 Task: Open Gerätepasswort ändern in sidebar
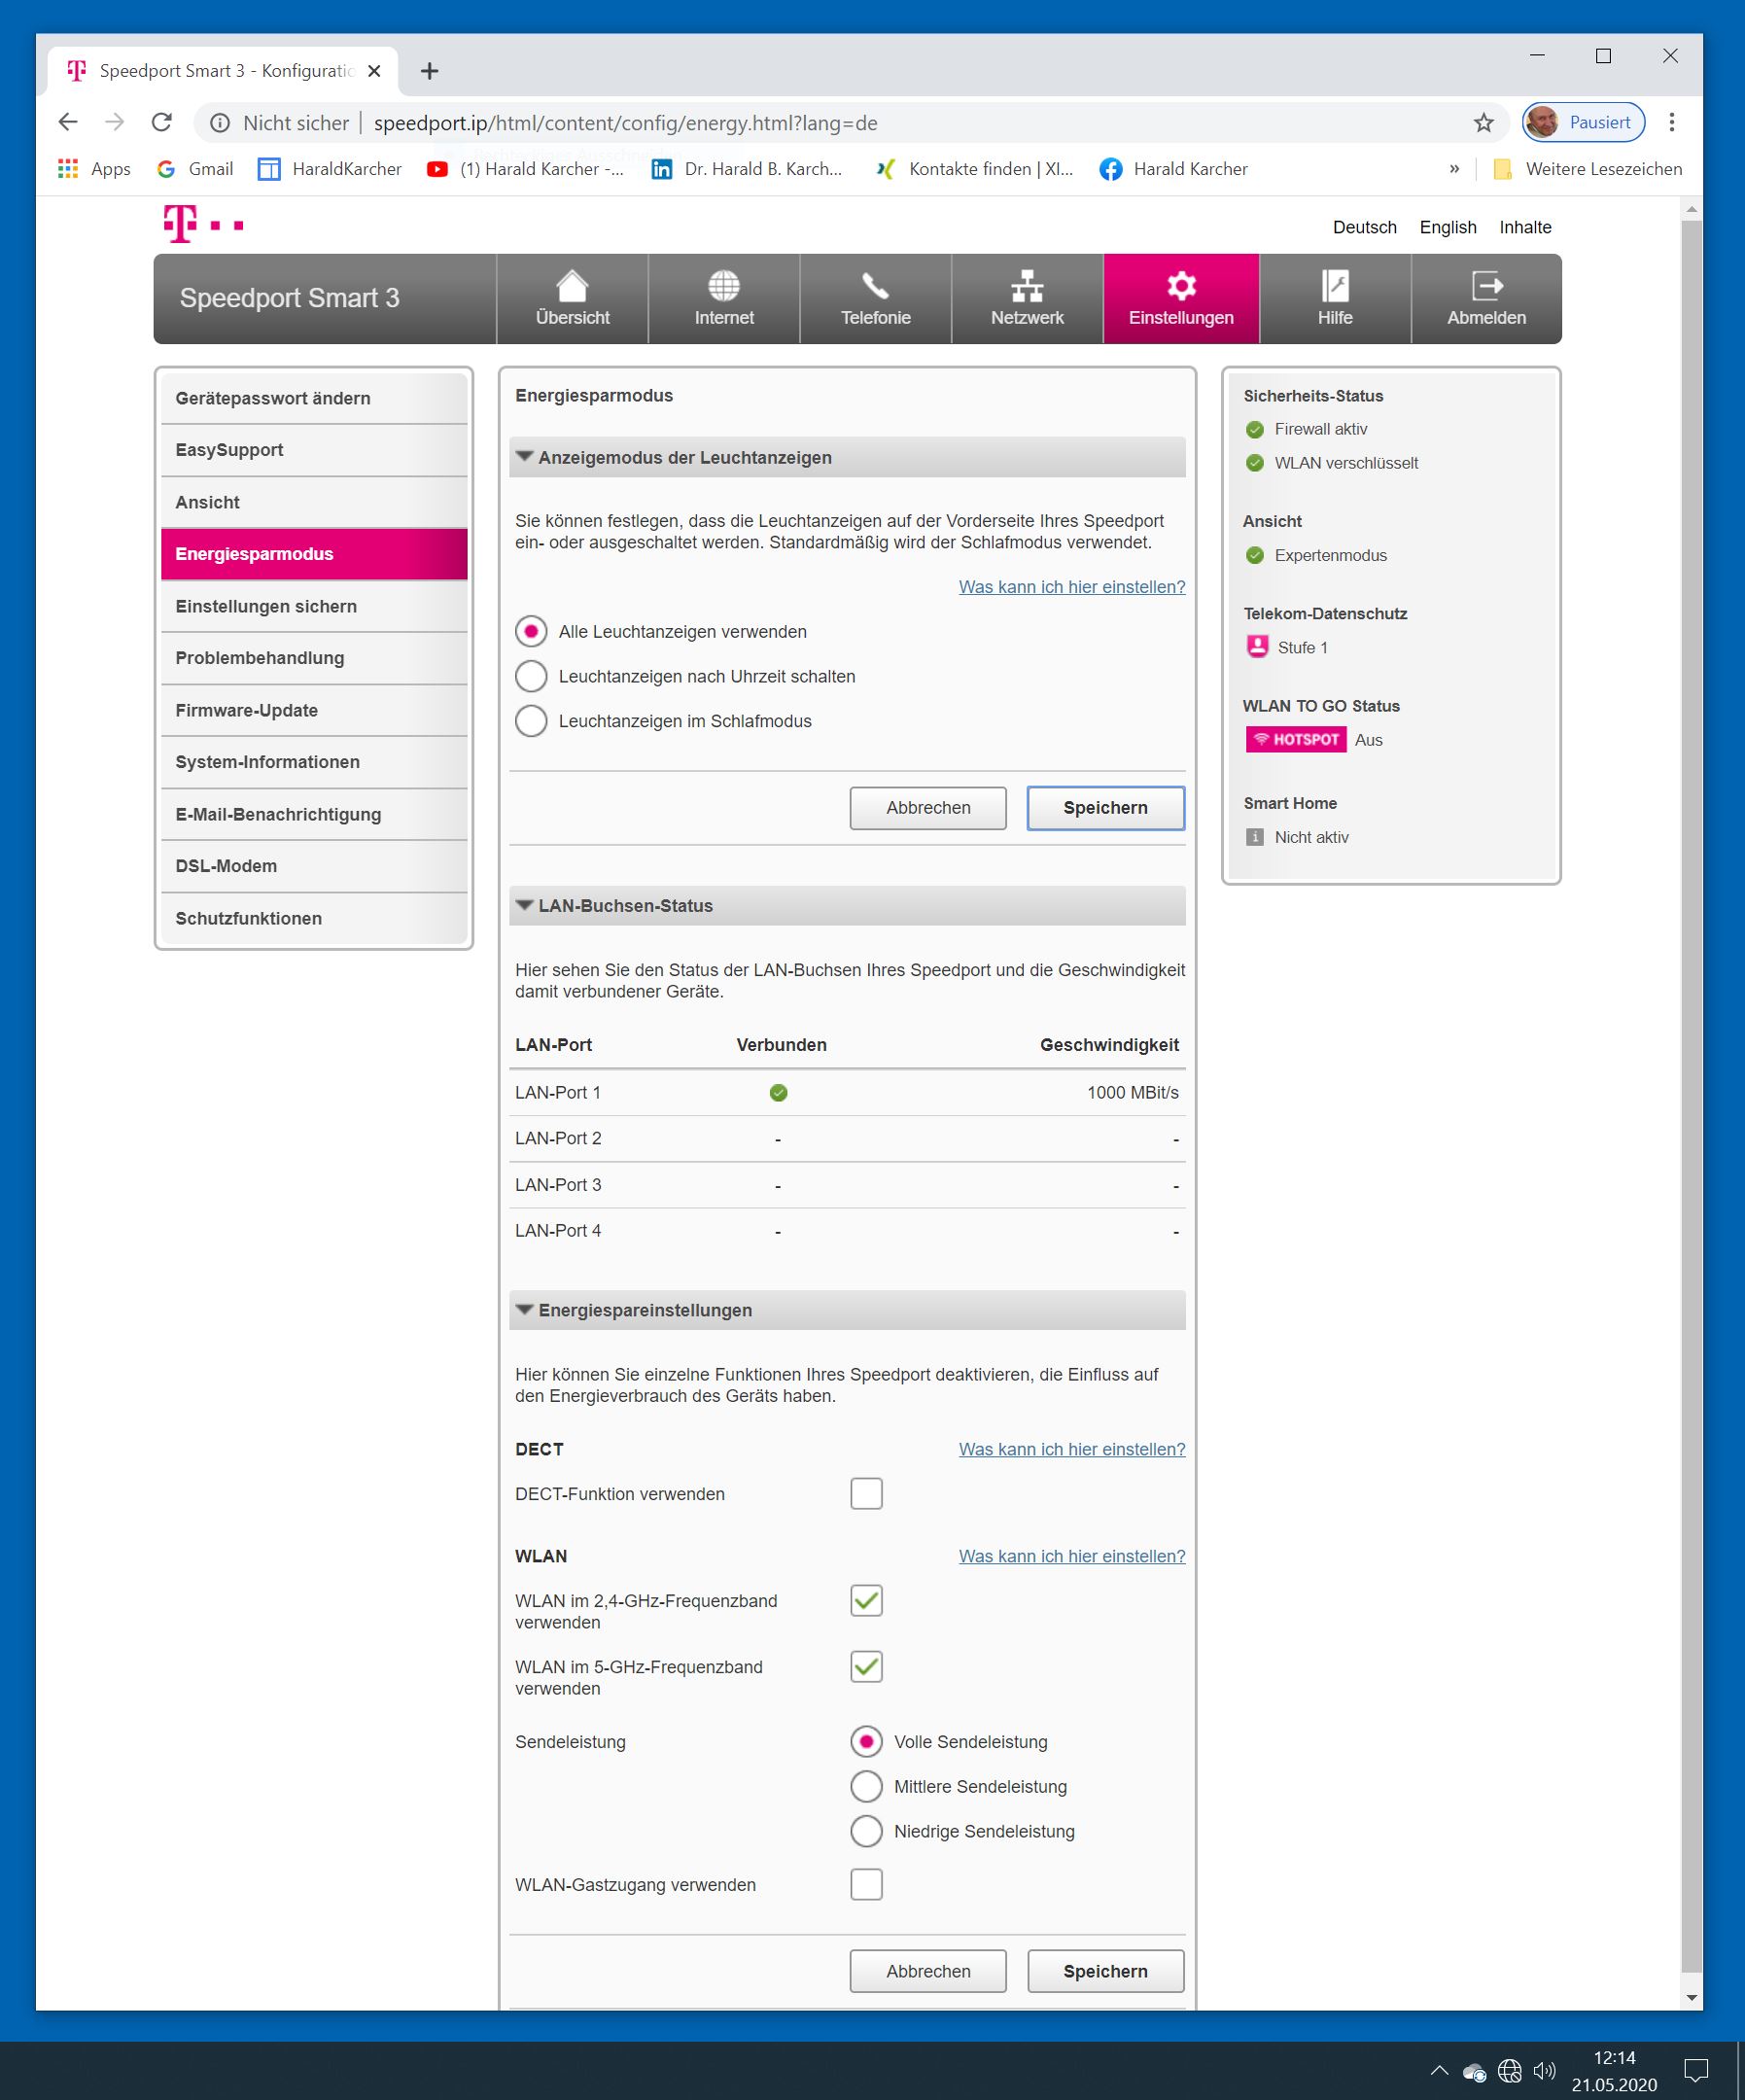(x=314, y=398)
